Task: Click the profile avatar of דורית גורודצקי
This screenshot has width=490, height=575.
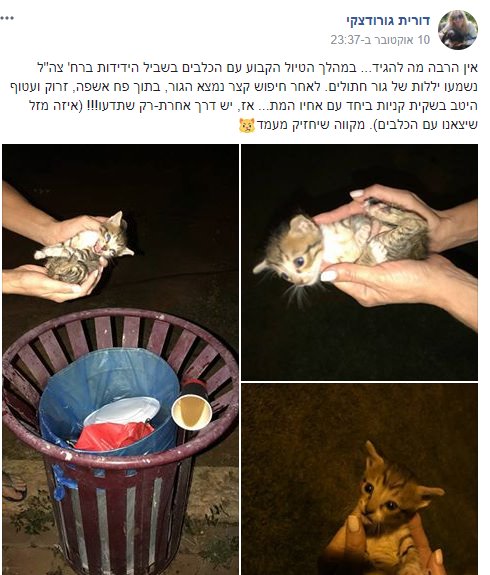Action: pos(458,30)
